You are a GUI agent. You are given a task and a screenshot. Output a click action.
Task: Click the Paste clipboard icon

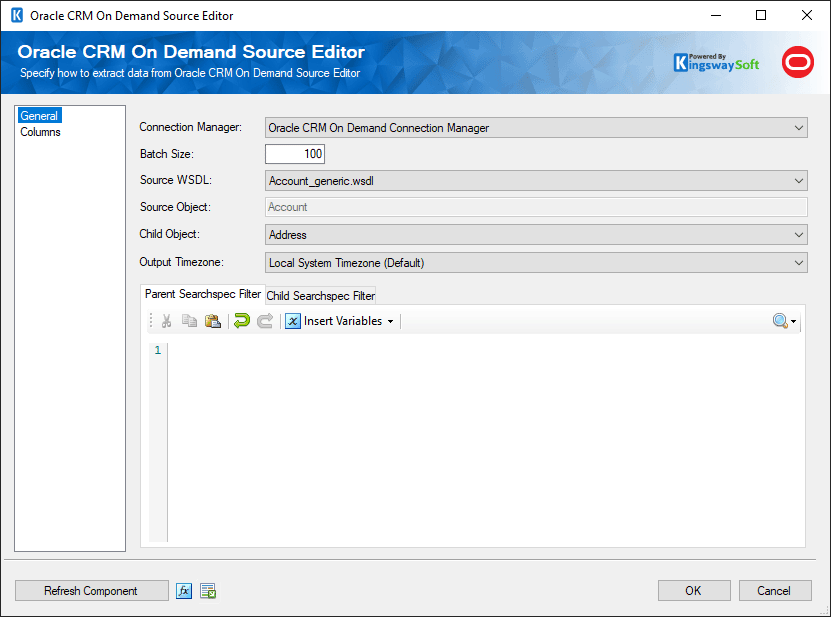213,321
